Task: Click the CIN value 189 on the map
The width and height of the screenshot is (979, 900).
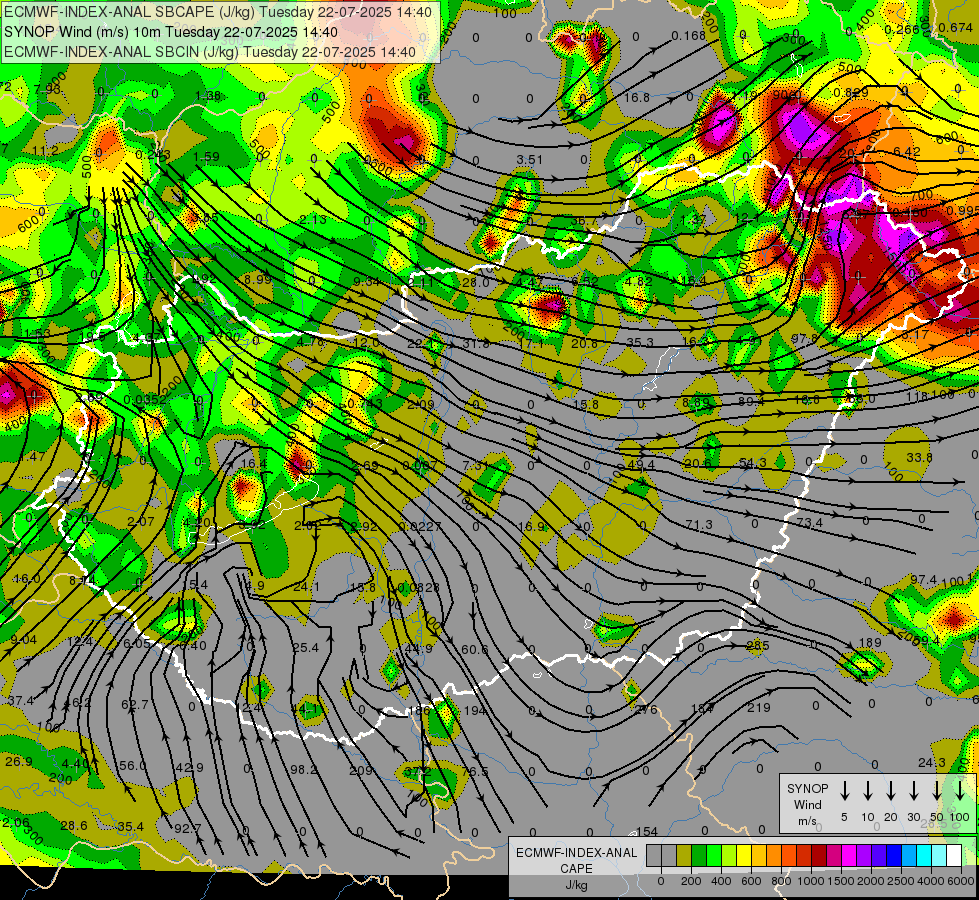Action: [x=870, y=643]
